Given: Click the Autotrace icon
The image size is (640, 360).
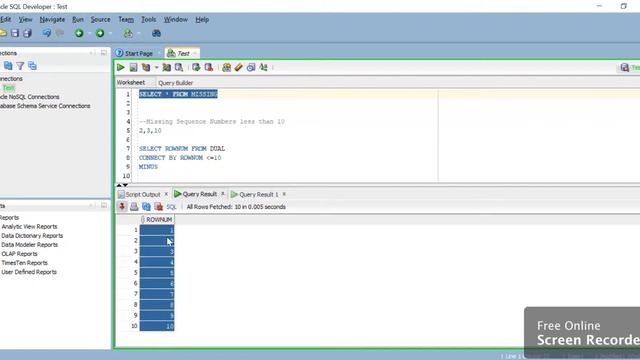Looking at the screenshot, I should (166, 67).
